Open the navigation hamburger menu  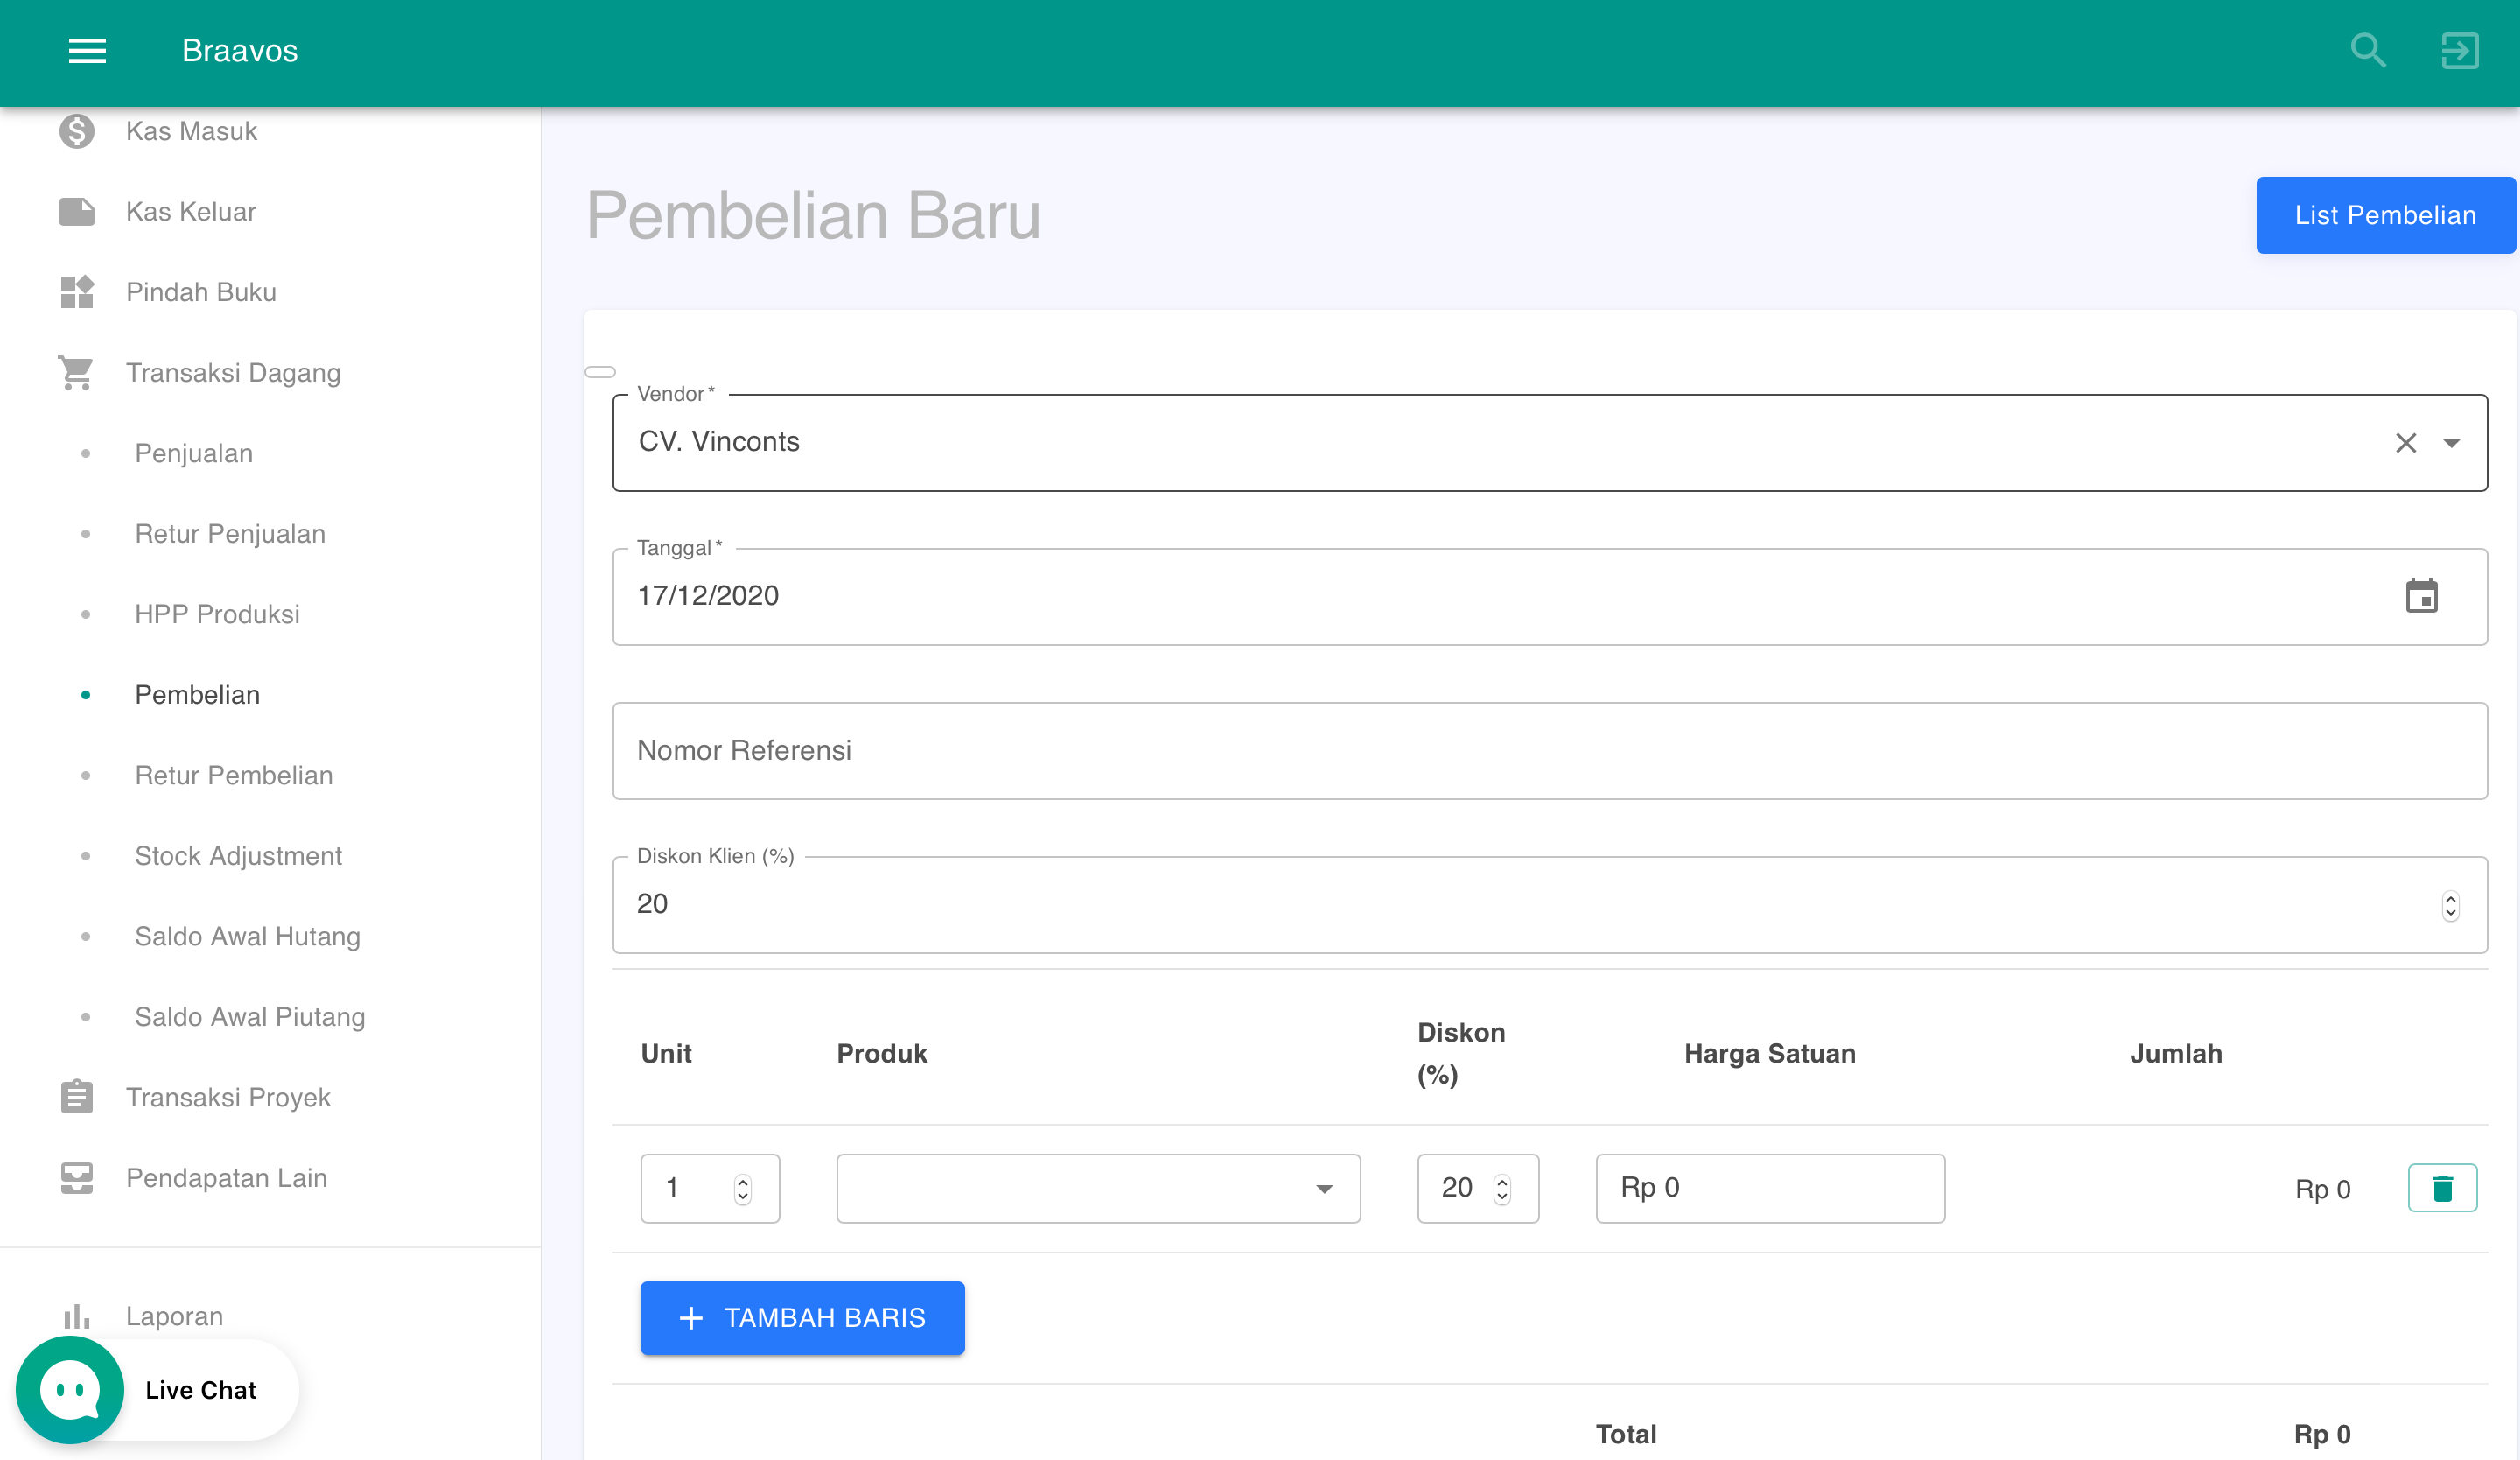tap(87, 51)
